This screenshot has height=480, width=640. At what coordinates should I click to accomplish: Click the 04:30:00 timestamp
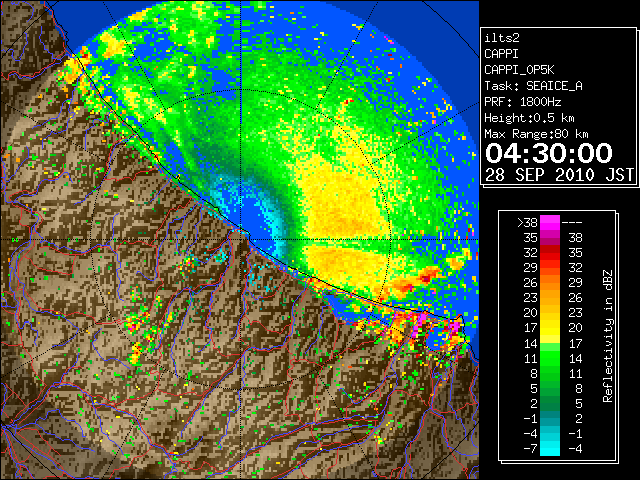pyautogui.click(x=548, y=153)
